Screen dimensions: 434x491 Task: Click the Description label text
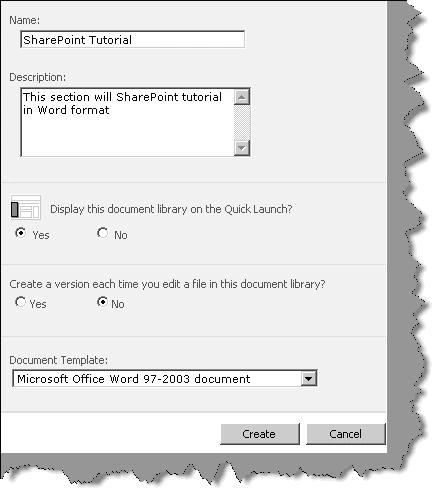tap(38, 77)
